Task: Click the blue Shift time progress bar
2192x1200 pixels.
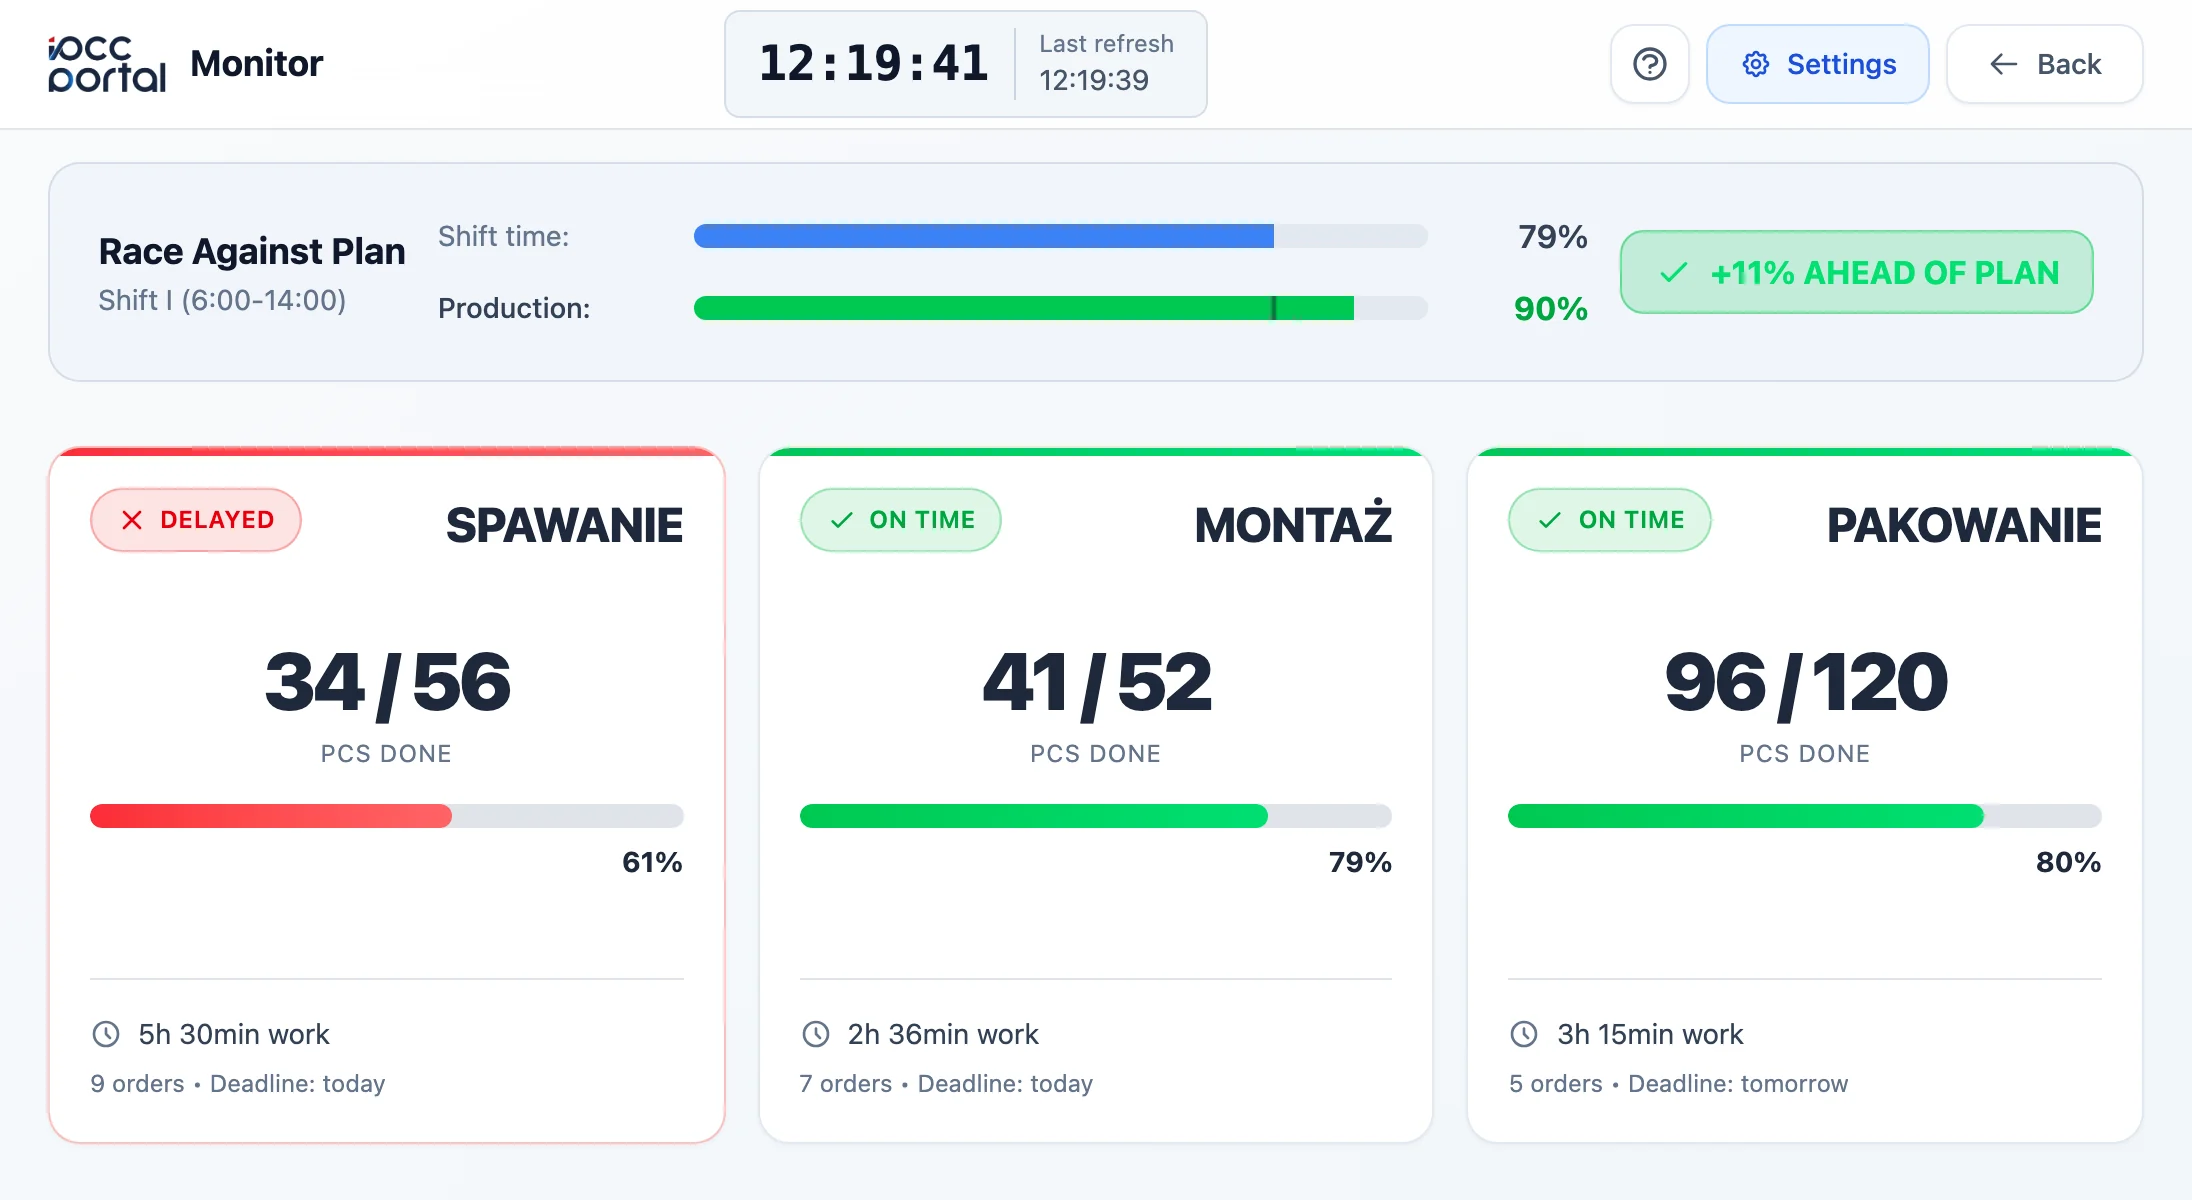Action: [x=1061, y=236]
